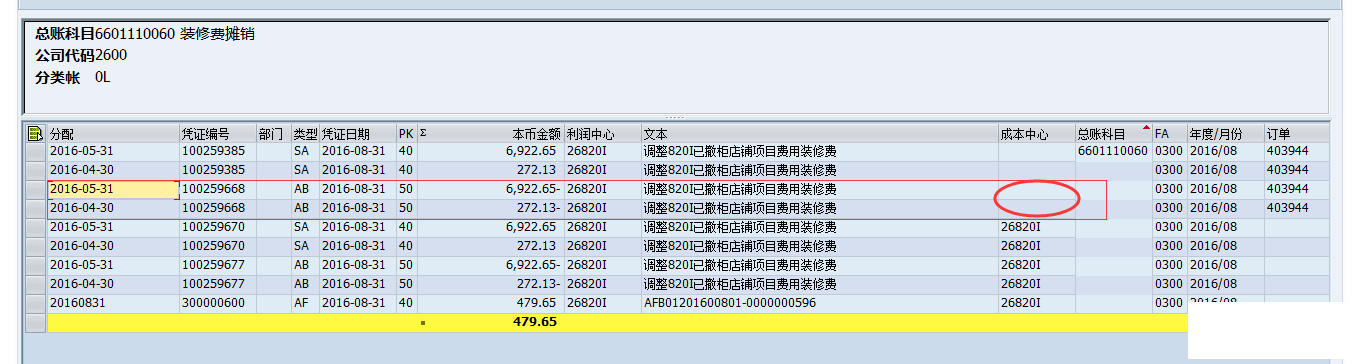Click 文本 调整820I in the first 100259670 row

[x=739, y=227]
